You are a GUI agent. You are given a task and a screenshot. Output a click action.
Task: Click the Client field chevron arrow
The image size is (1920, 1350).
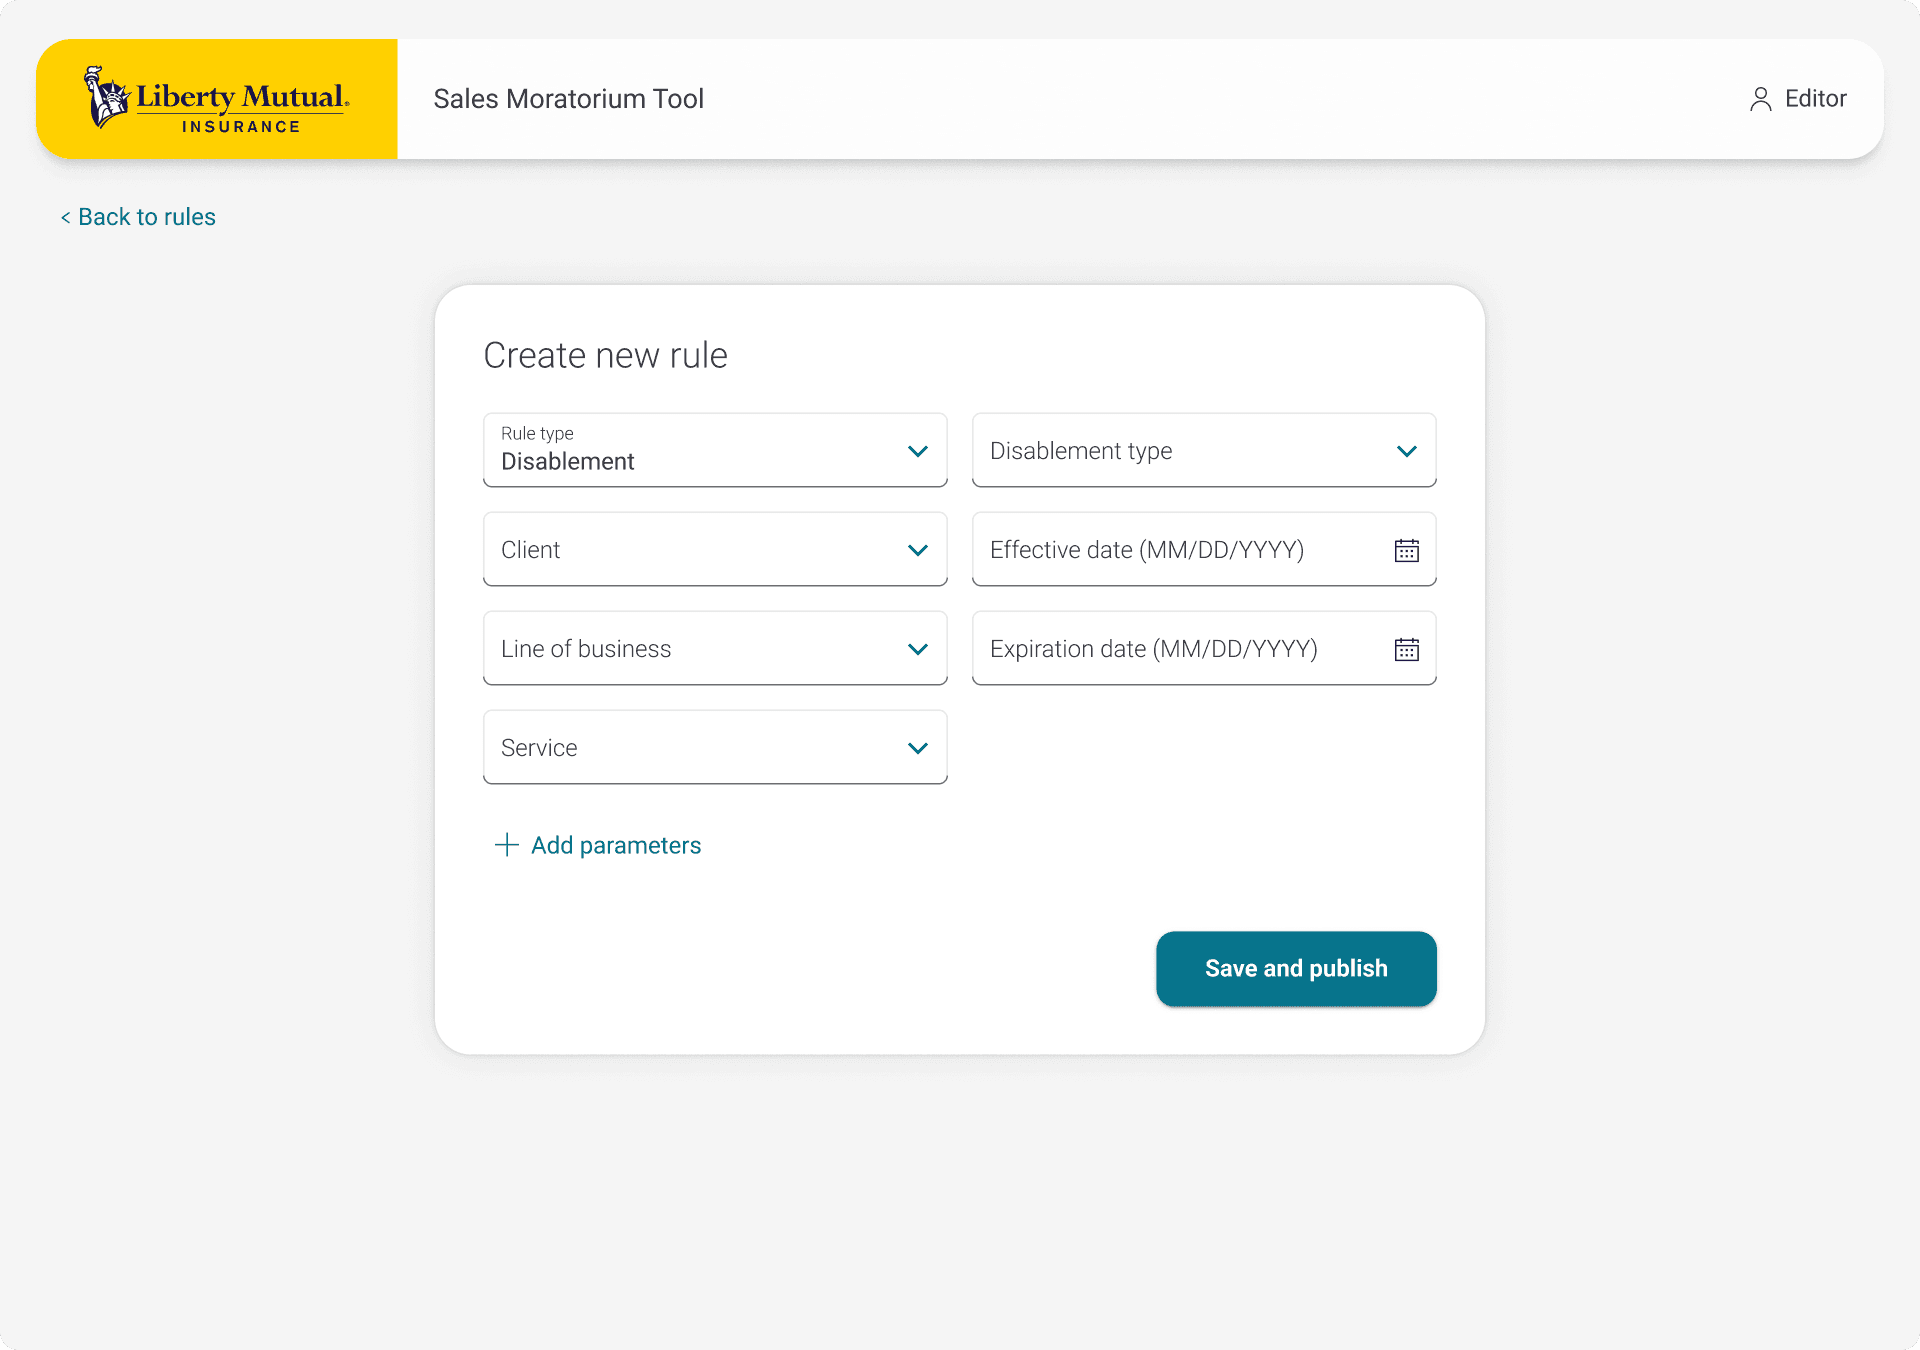(917, 551)
